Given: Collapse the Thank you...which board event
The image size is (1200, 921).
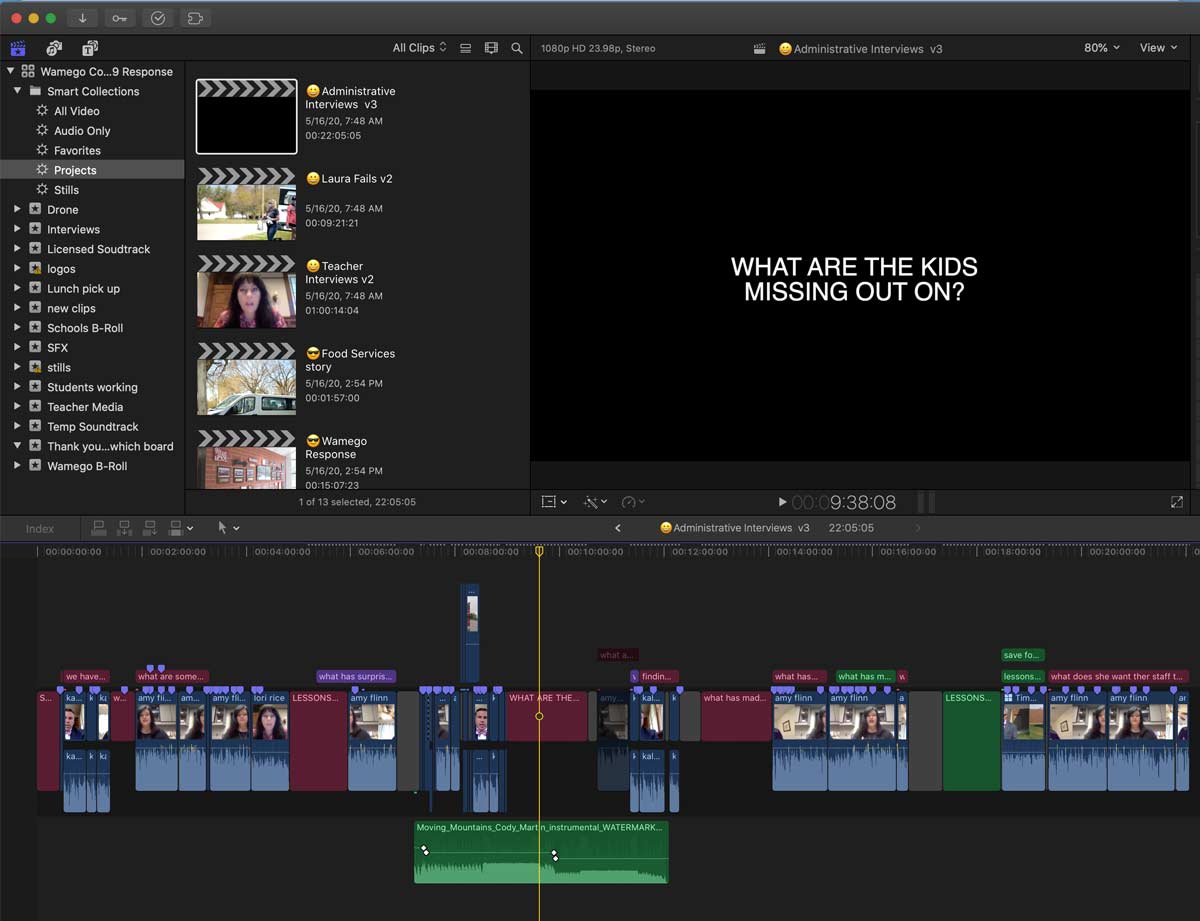Looking at the screenshot, I should (17, 446).
